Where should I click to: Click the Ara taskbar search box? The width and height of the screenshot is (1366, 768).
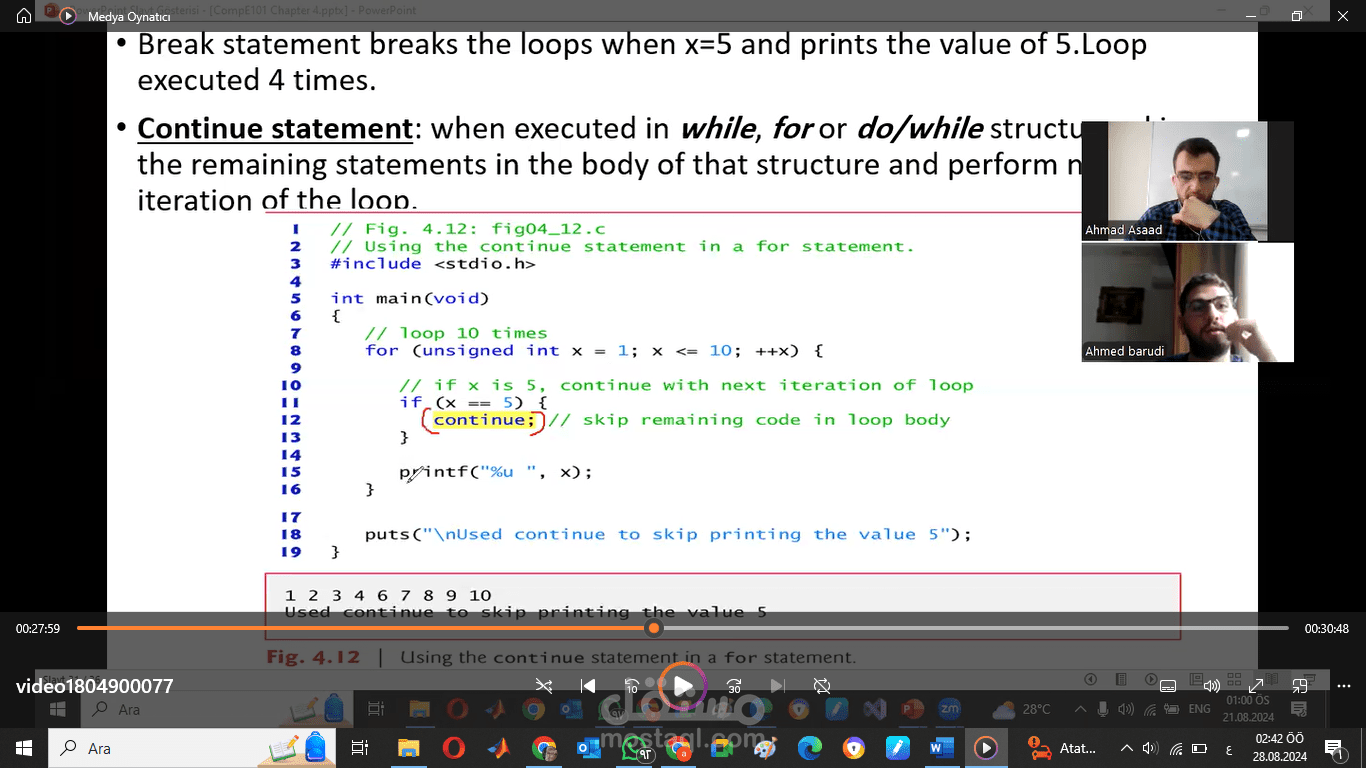click(x=192, y=748)
